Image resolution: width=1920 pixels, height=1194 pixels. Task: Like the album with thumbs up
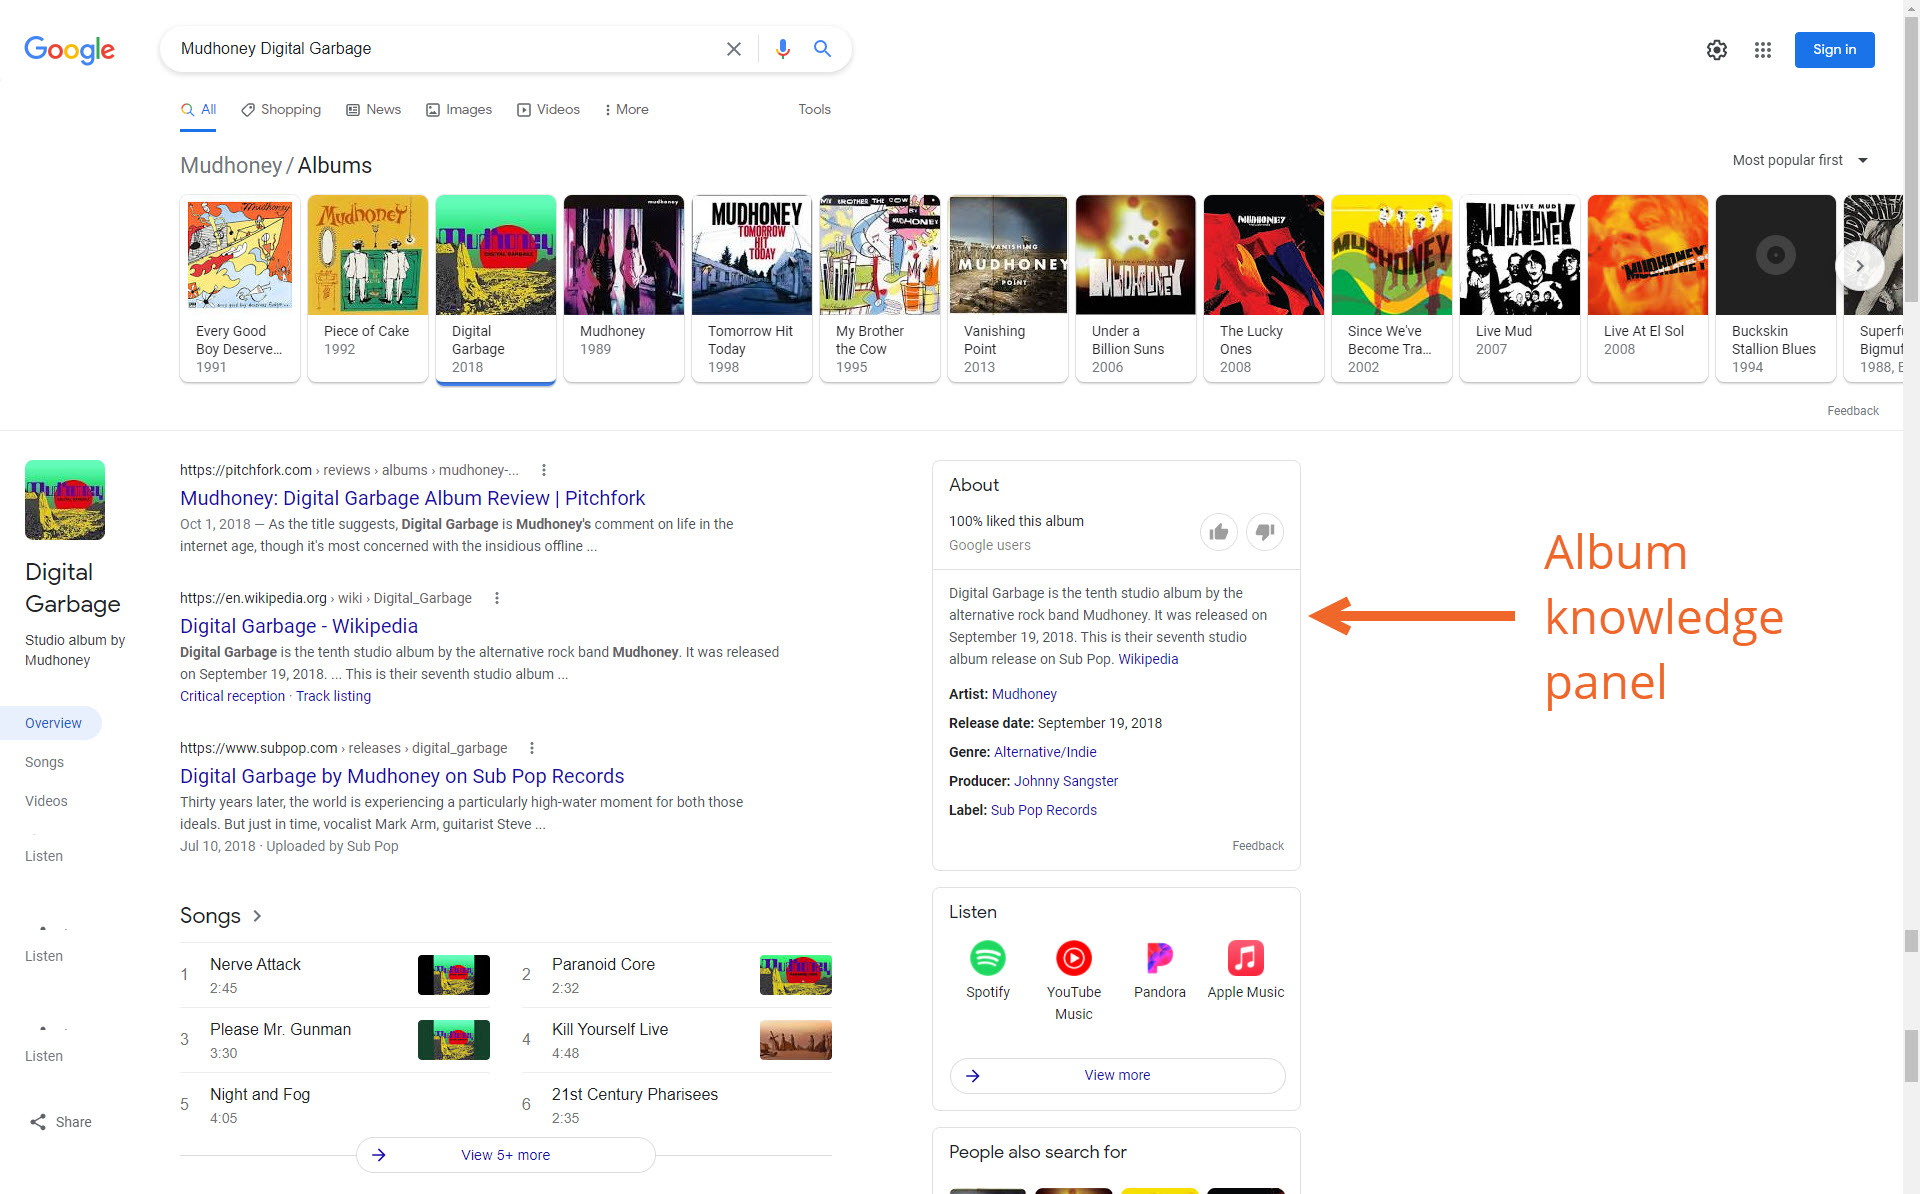click(x=1218, y=532)
